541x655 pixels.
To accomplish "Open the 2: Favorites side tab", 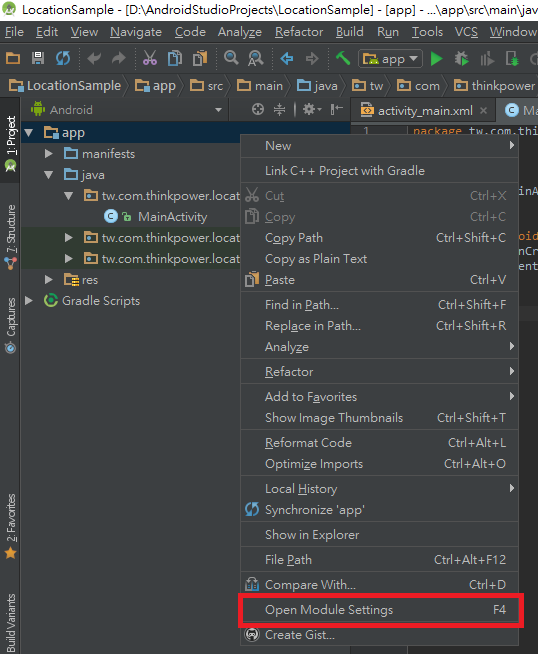I will tap(10, 526).
